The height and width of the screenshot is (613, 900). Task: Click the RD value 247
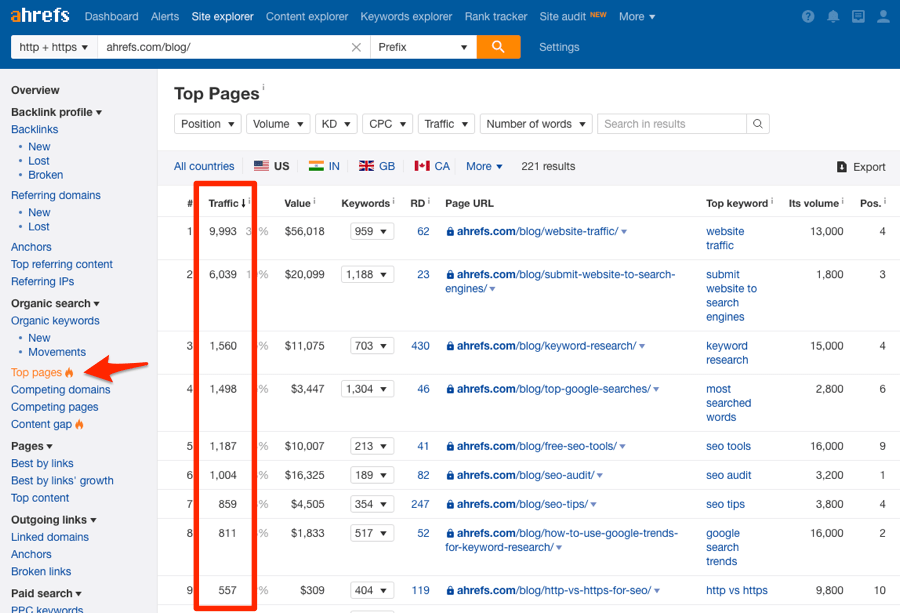coord(420,504)
